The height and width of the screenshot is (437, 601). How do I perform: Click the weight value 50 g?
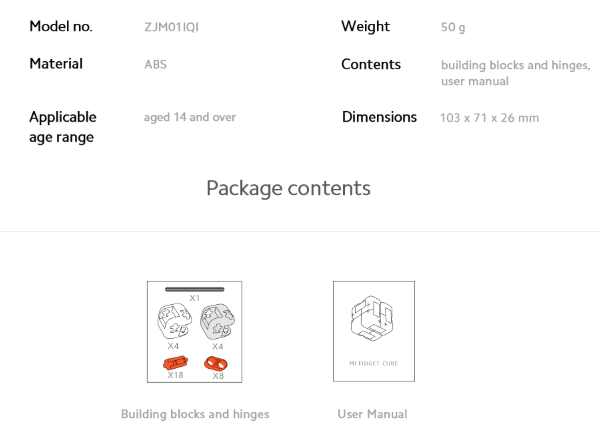[453, 27]
